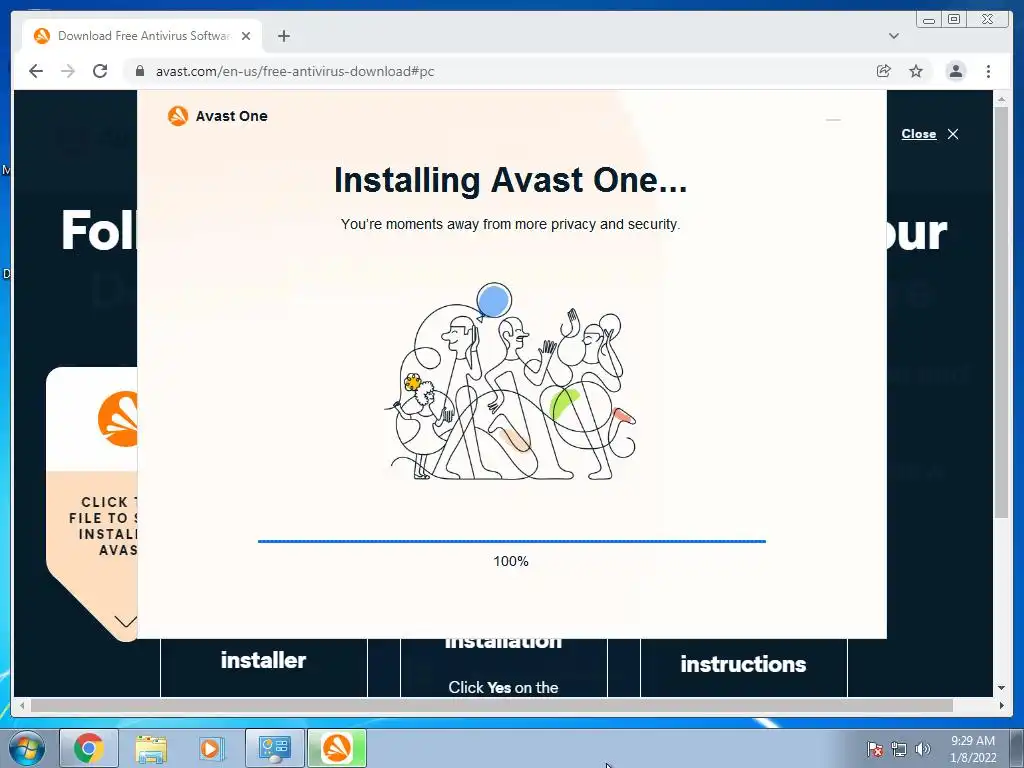
Task: Click the network tray icon
Action: [x=899, y=749]
